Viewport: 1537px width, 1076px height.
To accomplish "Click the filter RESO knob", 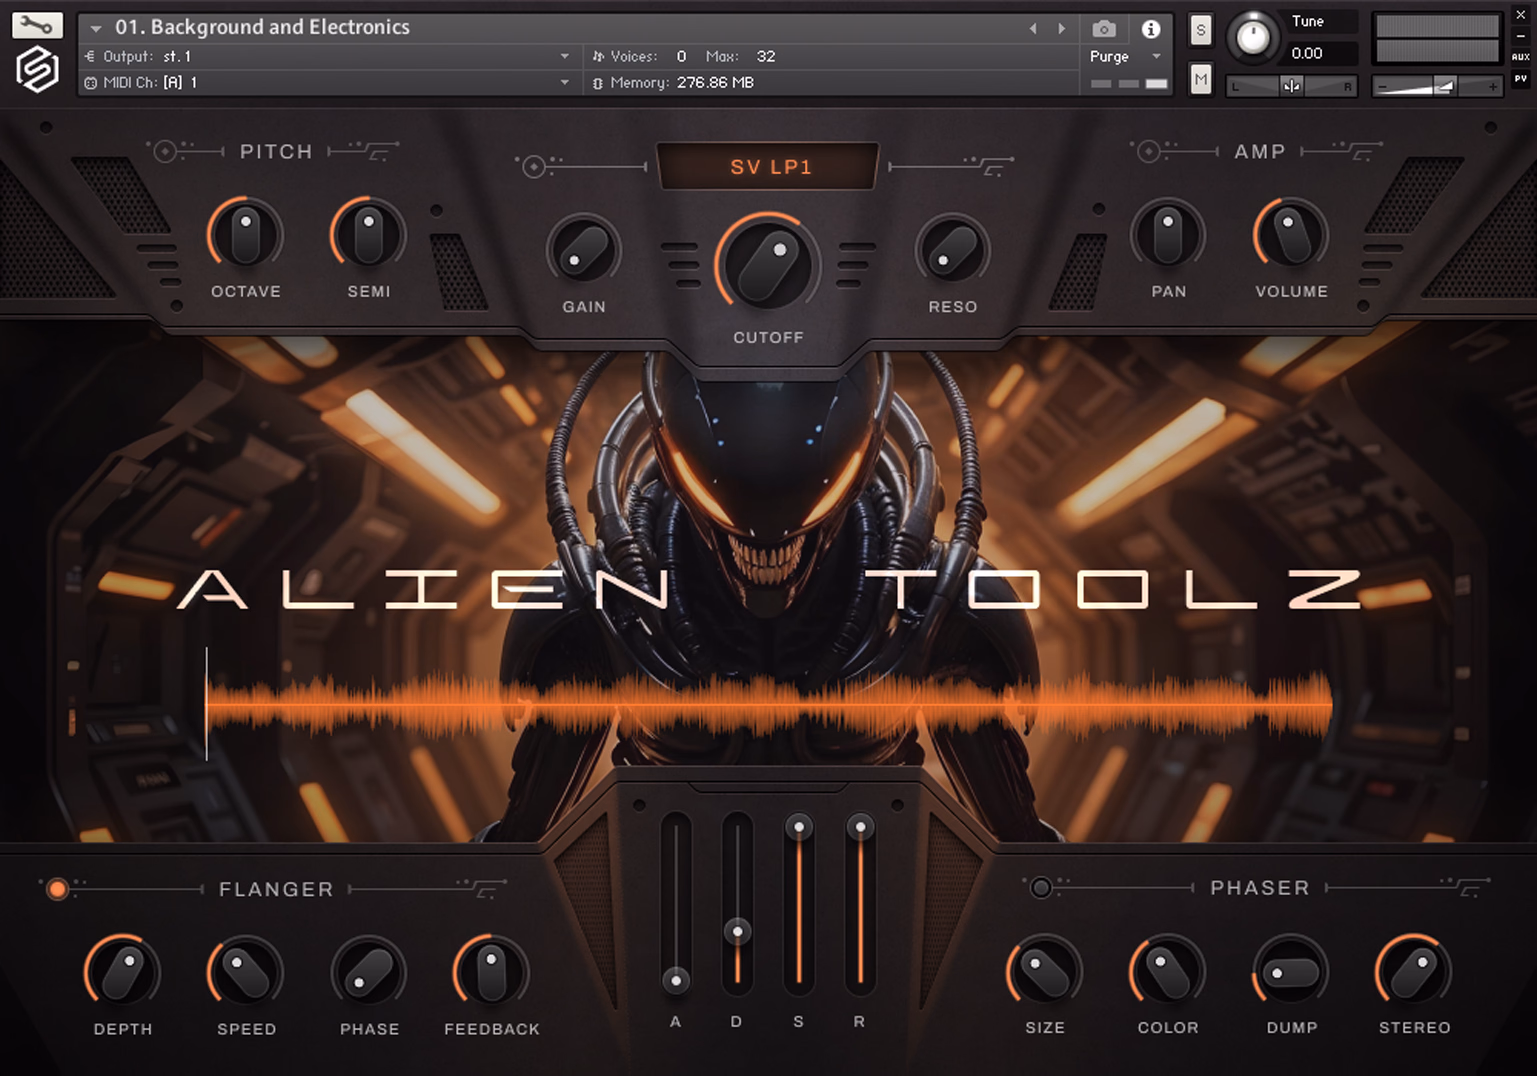I will point(953,250).
